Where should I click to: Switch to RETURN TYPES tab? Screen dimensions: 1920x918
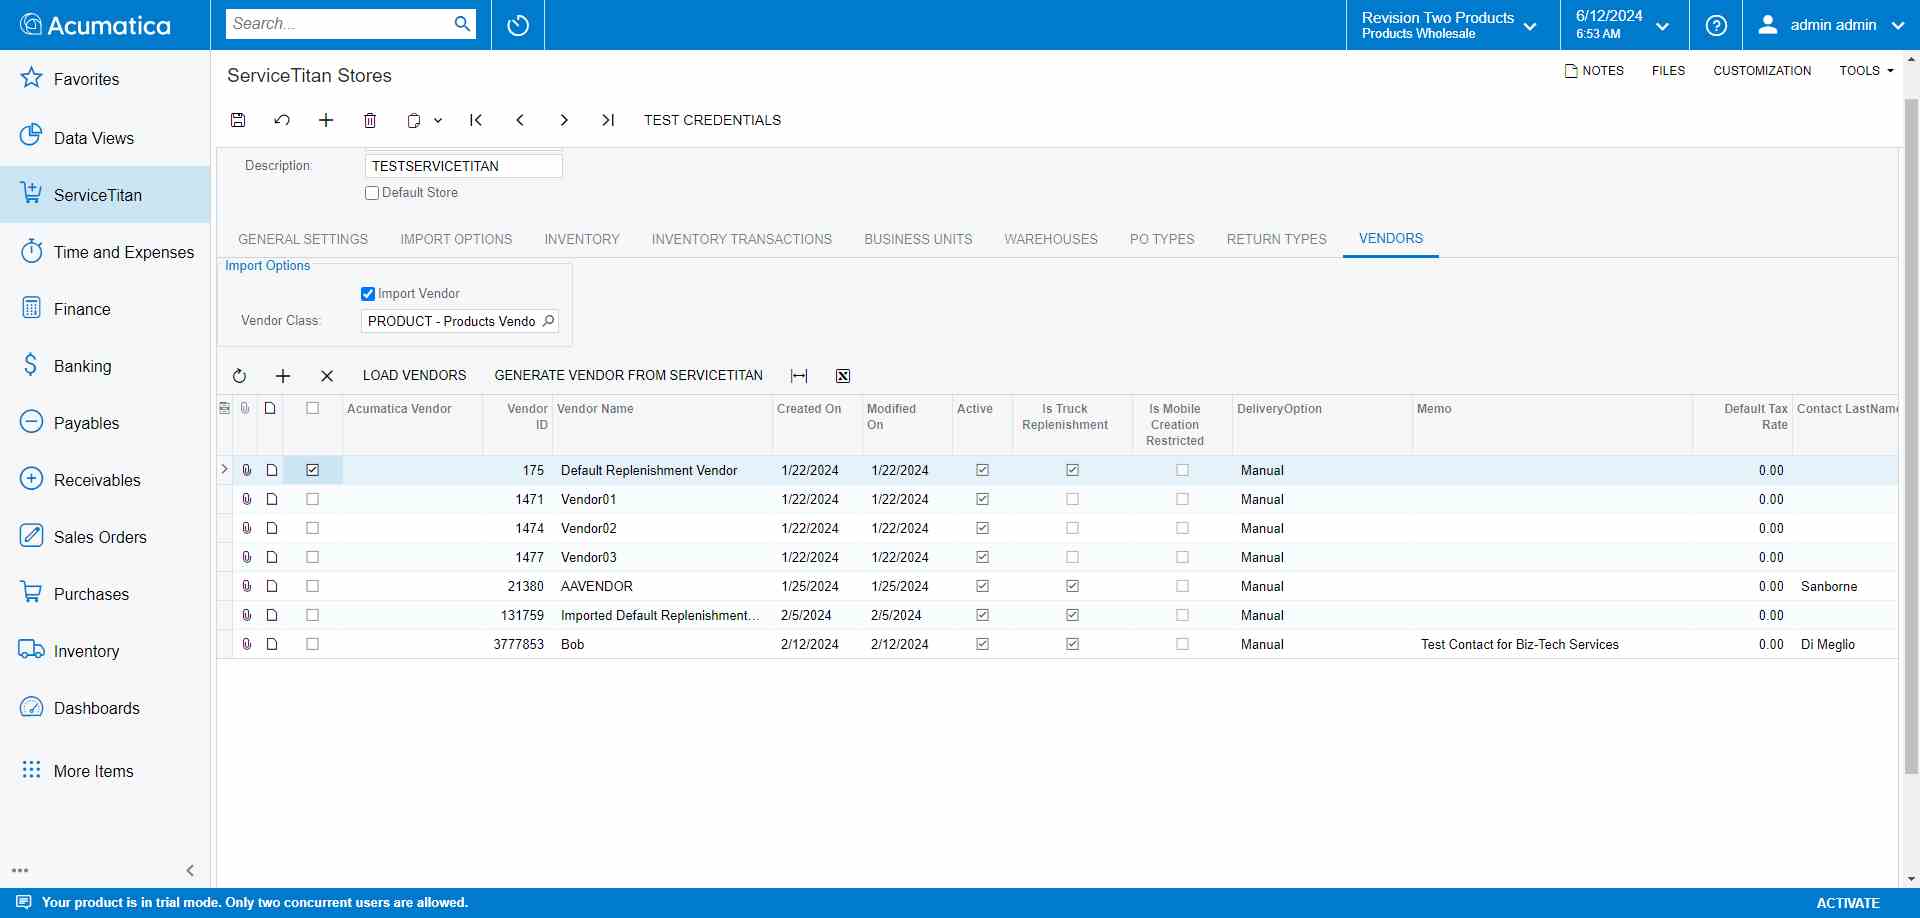pos(1277,240)
